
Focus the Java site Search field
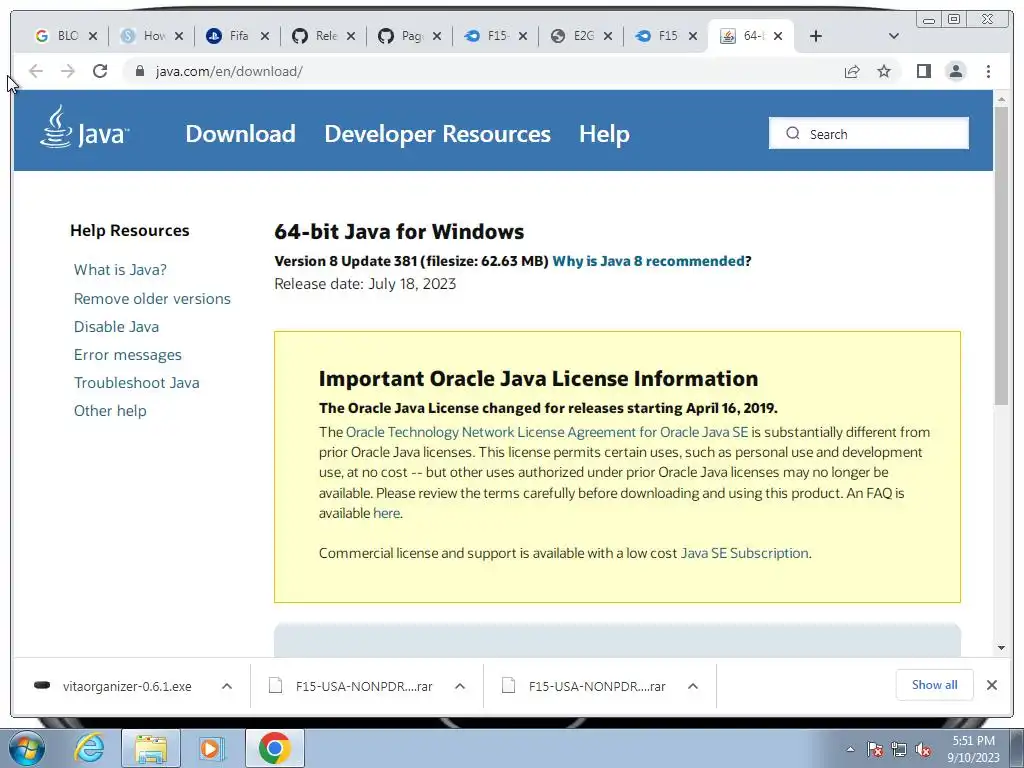(869, 133)
